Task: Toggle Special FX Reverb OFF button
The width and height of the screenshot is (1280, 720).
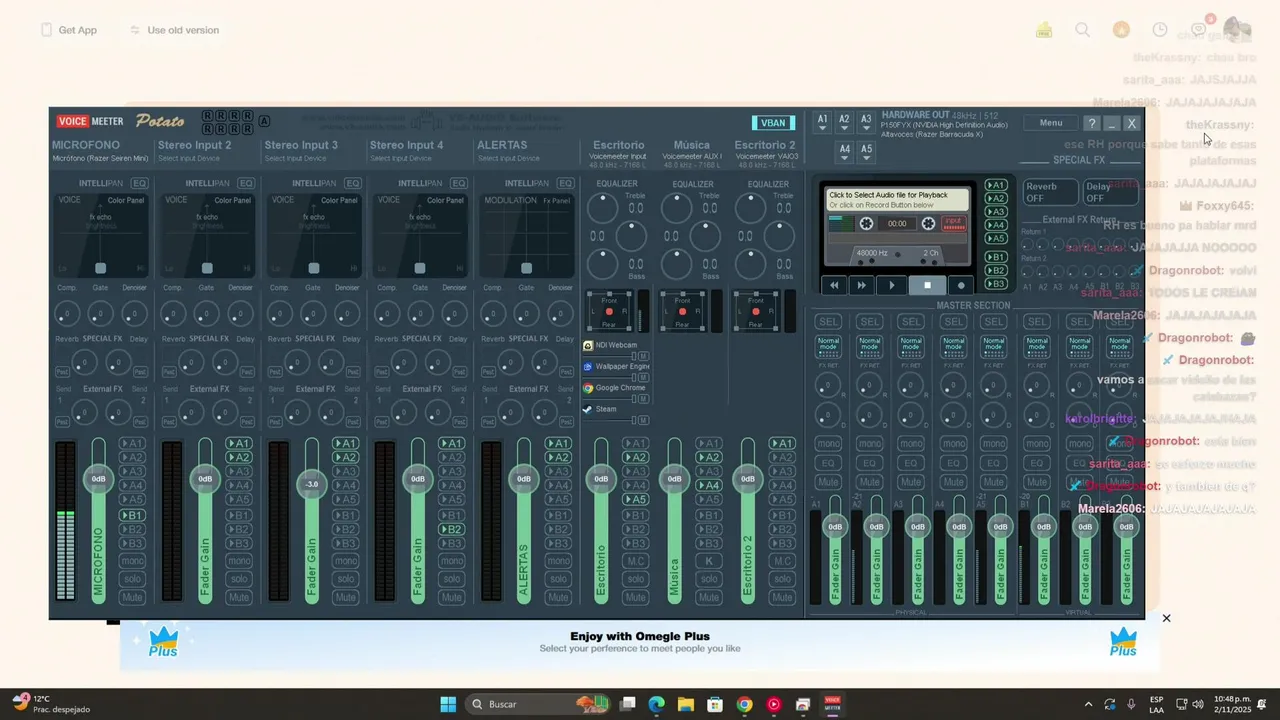Action: click(x=1049, y=192)
